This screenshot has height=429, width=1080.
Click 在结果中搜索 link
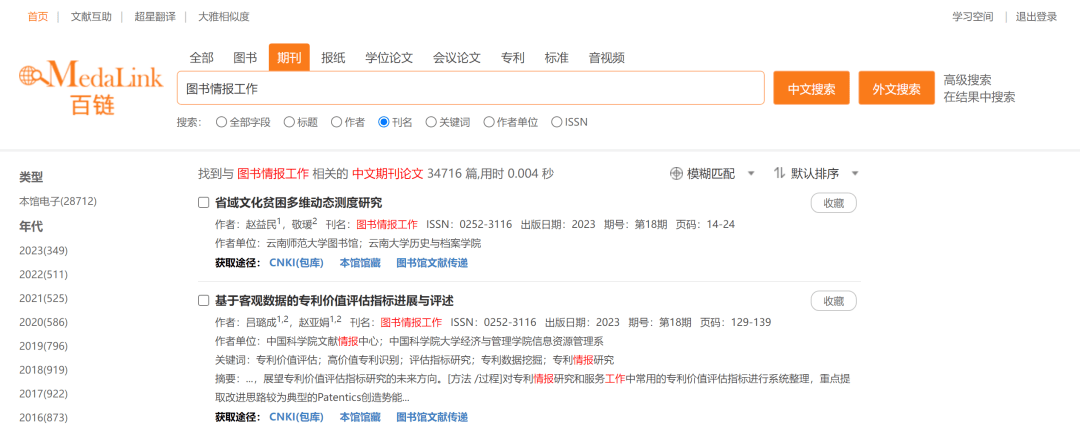979,97
